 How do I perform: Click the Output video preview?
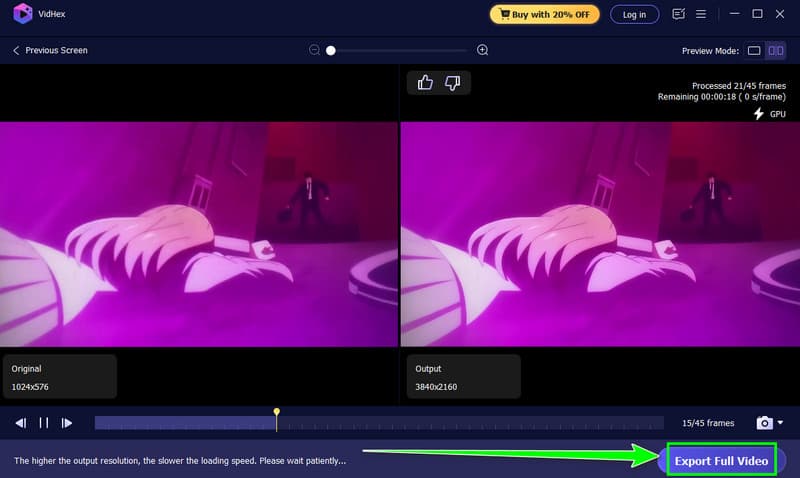coord(600,234)
